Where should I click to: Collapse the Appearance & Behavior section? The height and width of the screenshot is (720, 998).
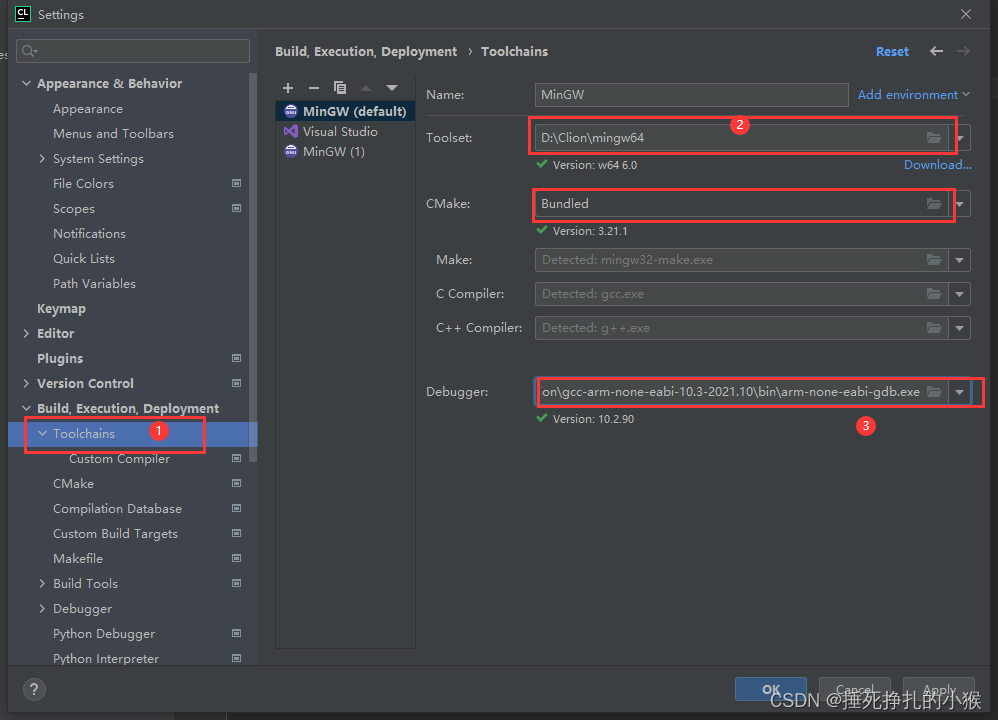[26, 83]
